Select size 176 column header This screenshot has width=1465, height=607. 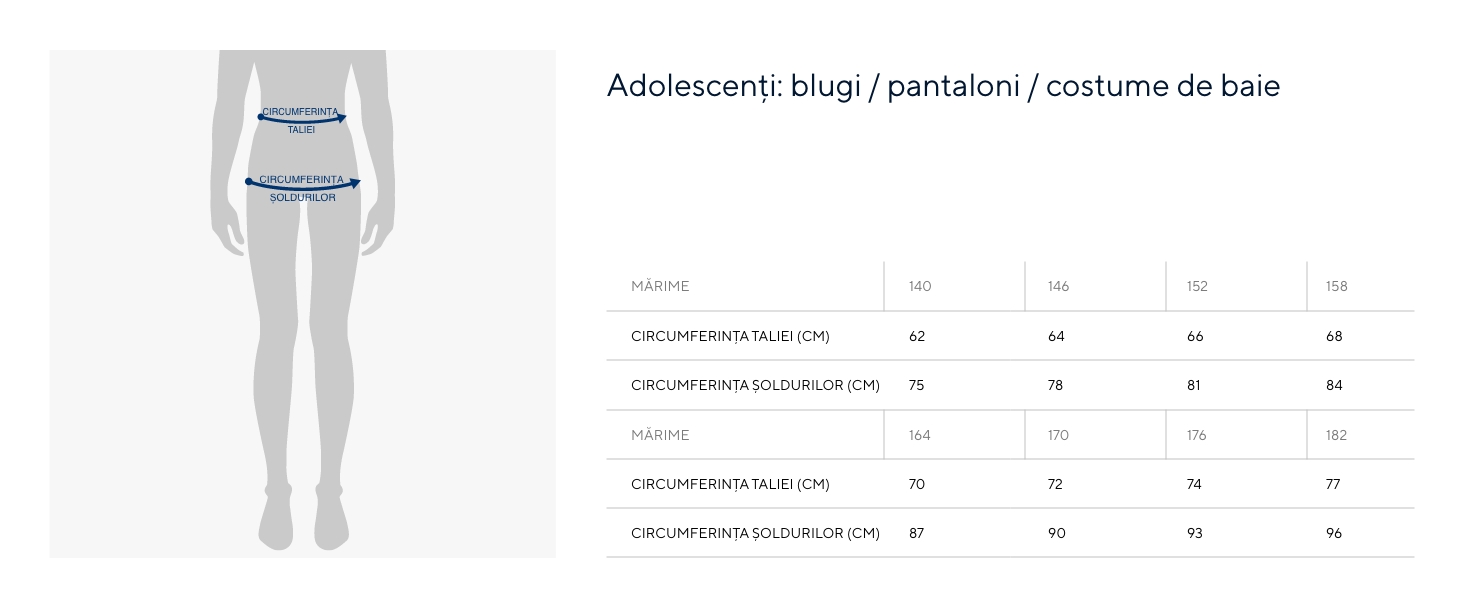(x=1196, y=435)
